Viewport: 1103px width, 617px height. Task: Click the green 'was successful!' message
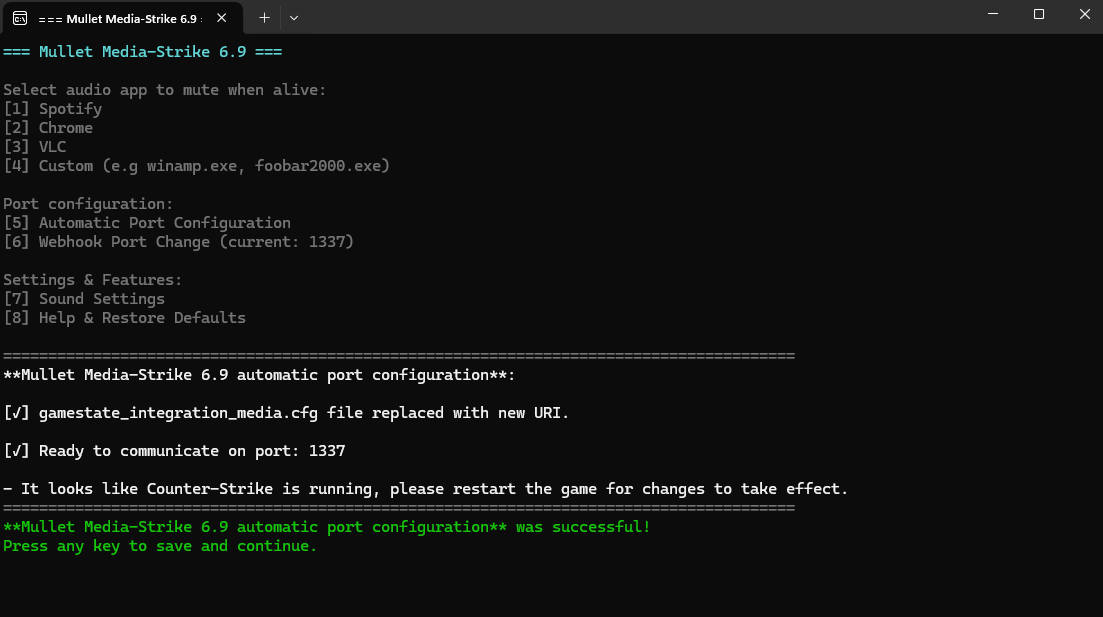[x=326, y=527]
